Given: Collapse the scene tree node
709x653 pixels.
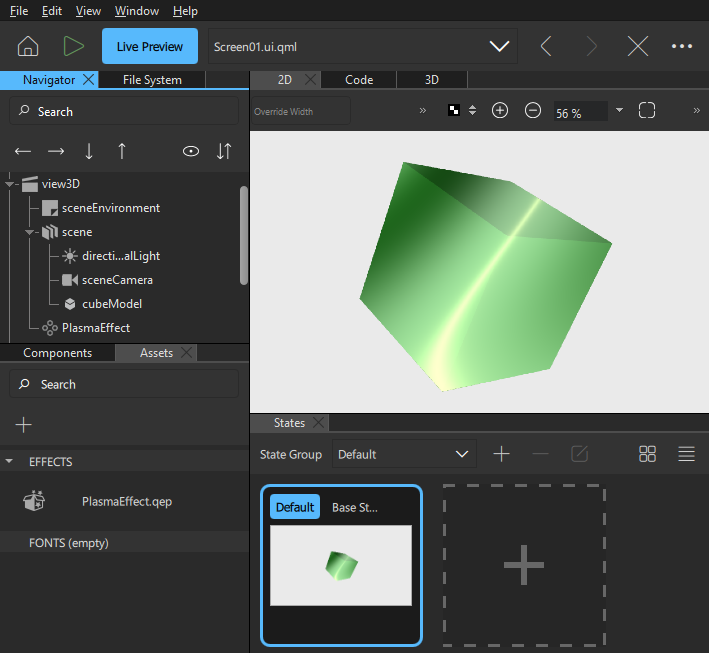Looking at the screenshot, I should 31,232.
